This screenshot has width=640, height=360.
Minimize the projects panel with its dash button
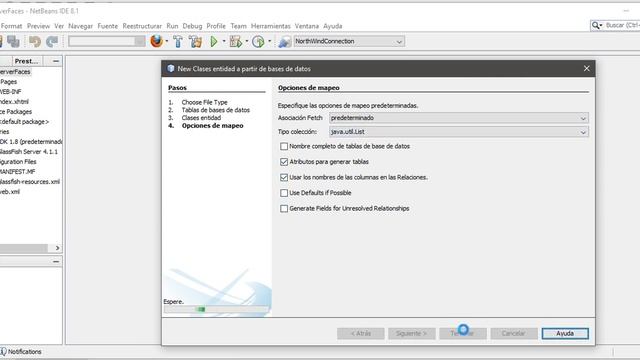click(56, 61)
